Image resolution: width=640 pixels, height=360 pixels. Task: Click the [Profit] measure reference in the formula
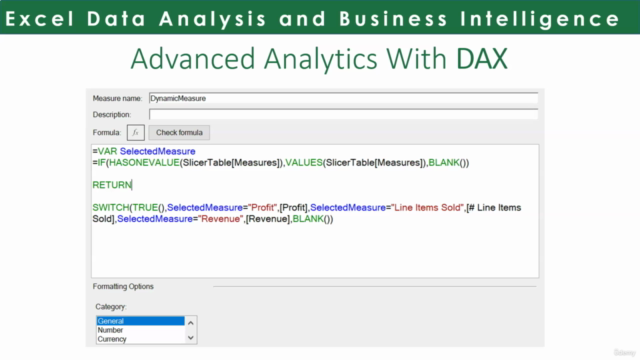coord(293,207)
